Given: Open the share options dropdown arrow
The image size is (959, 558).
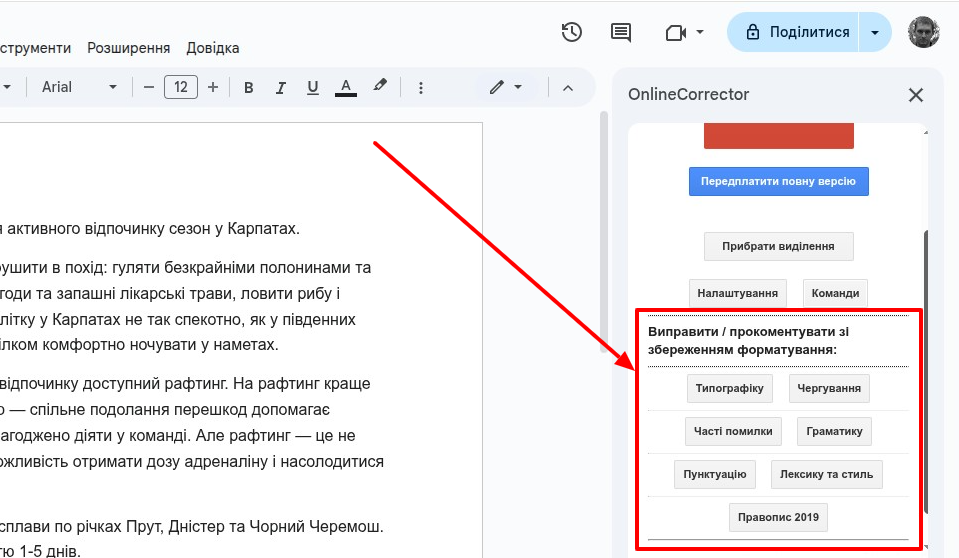Looking at the screenshot, I should tap(875, 32).
